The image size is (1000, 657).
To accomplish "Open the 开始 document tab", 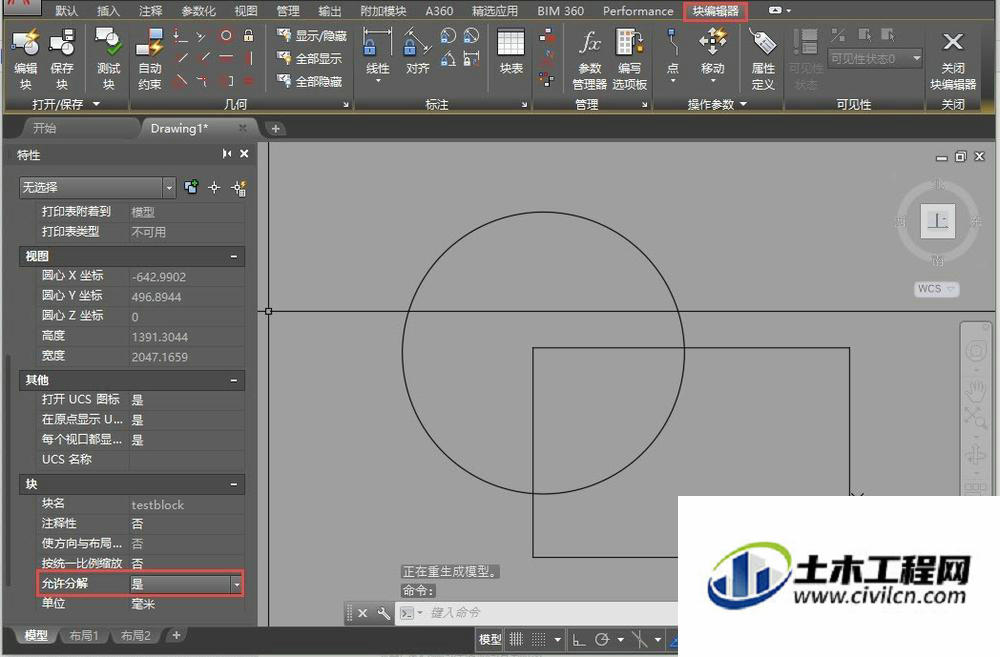I will click(45, 128).
